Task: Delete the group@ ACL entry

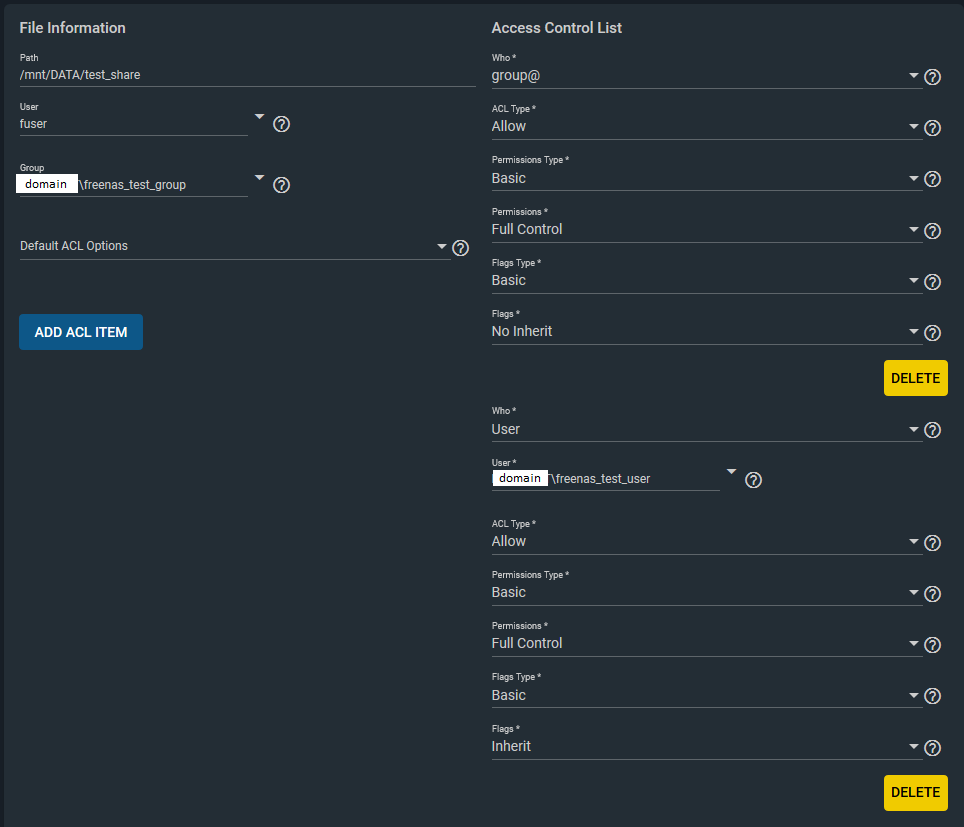Action: pyautogui.click(x=915, y=378)
